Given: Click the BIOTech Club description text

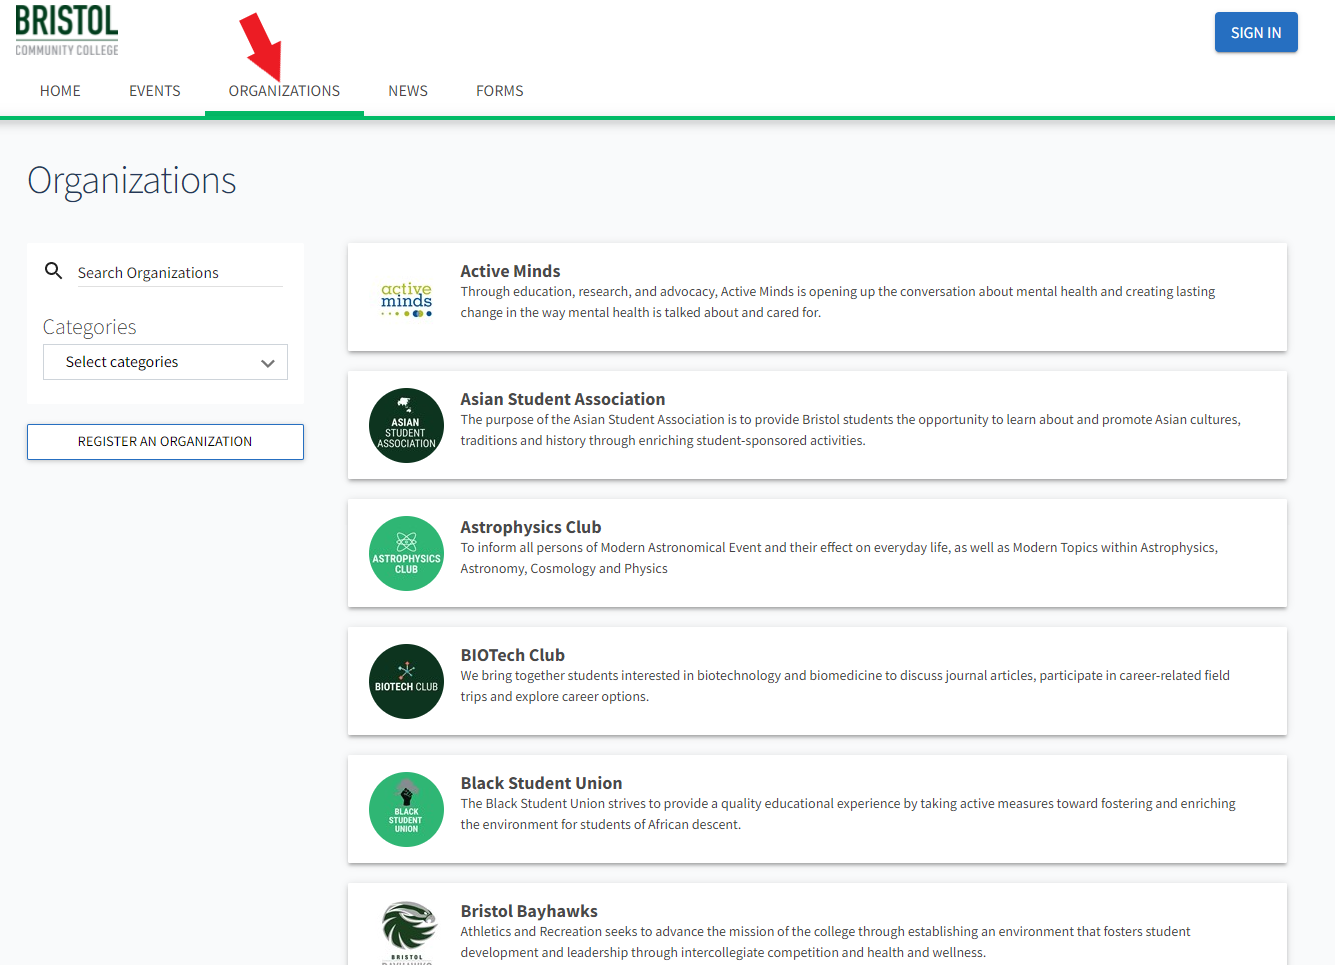Looking at the screenshot, I should click(845, 686).
